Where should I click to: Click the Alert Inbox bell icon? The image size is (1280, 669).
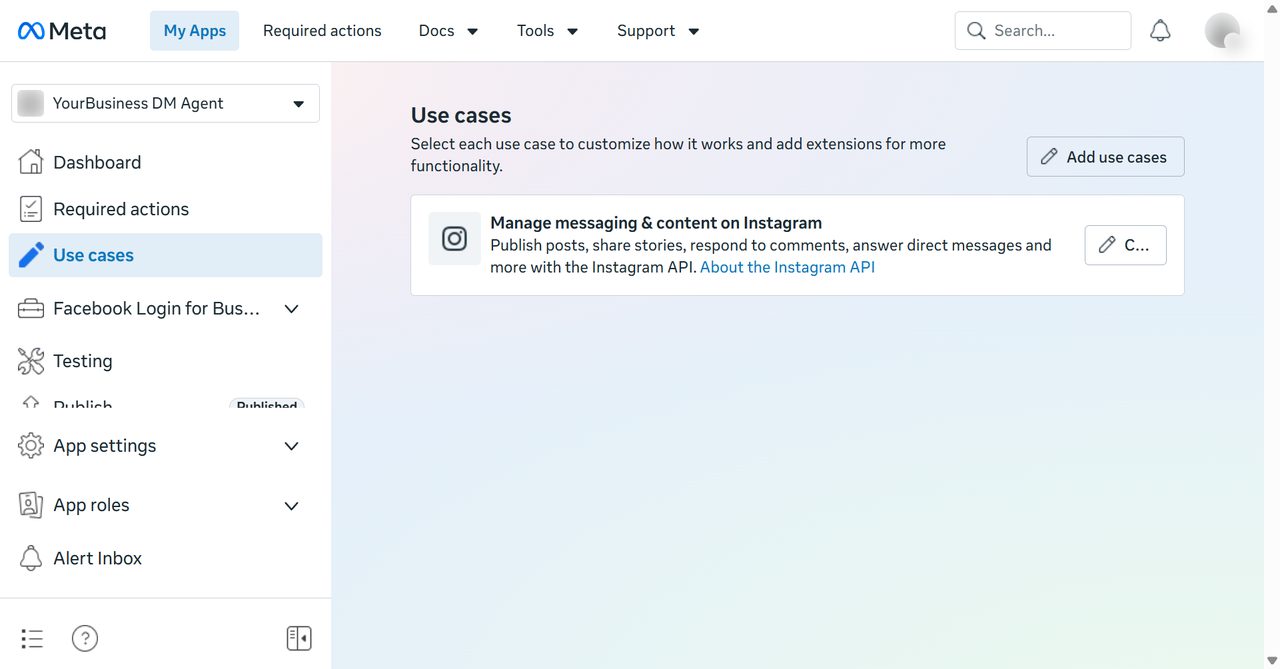31,558
